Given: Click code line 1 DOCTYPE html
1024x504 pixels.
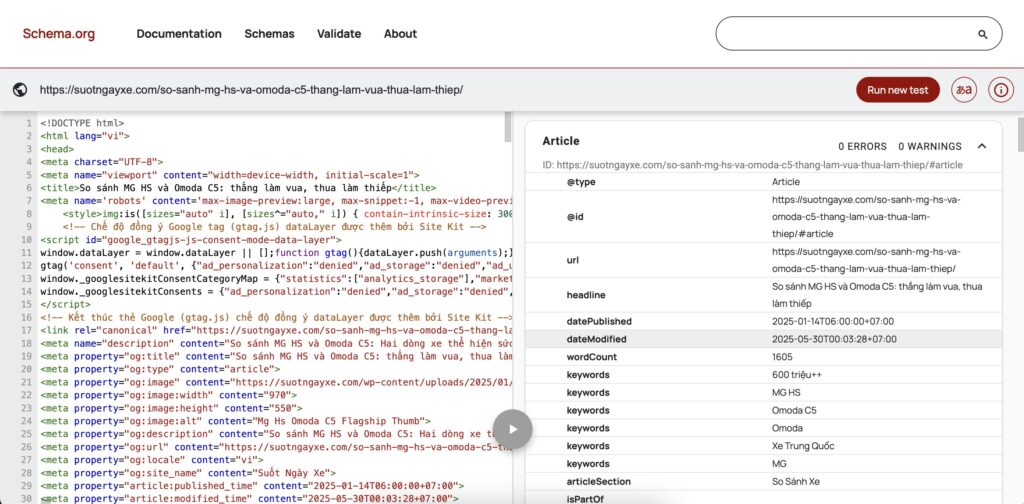Looking at the screenshot, I should (x=82, y=123).
